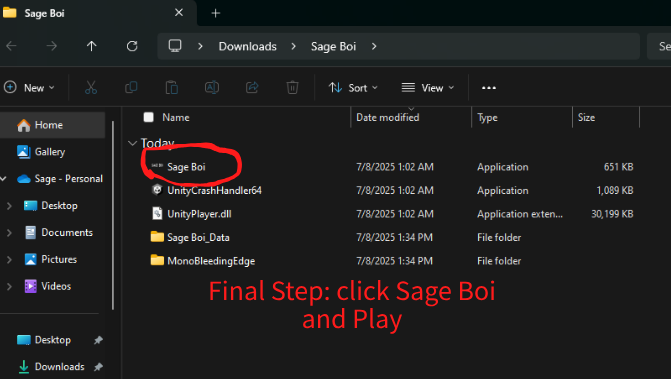Click Sage Boi breadcrumb in address bar
The width and height of the screenshot is (671, 379).
[333, 46]
